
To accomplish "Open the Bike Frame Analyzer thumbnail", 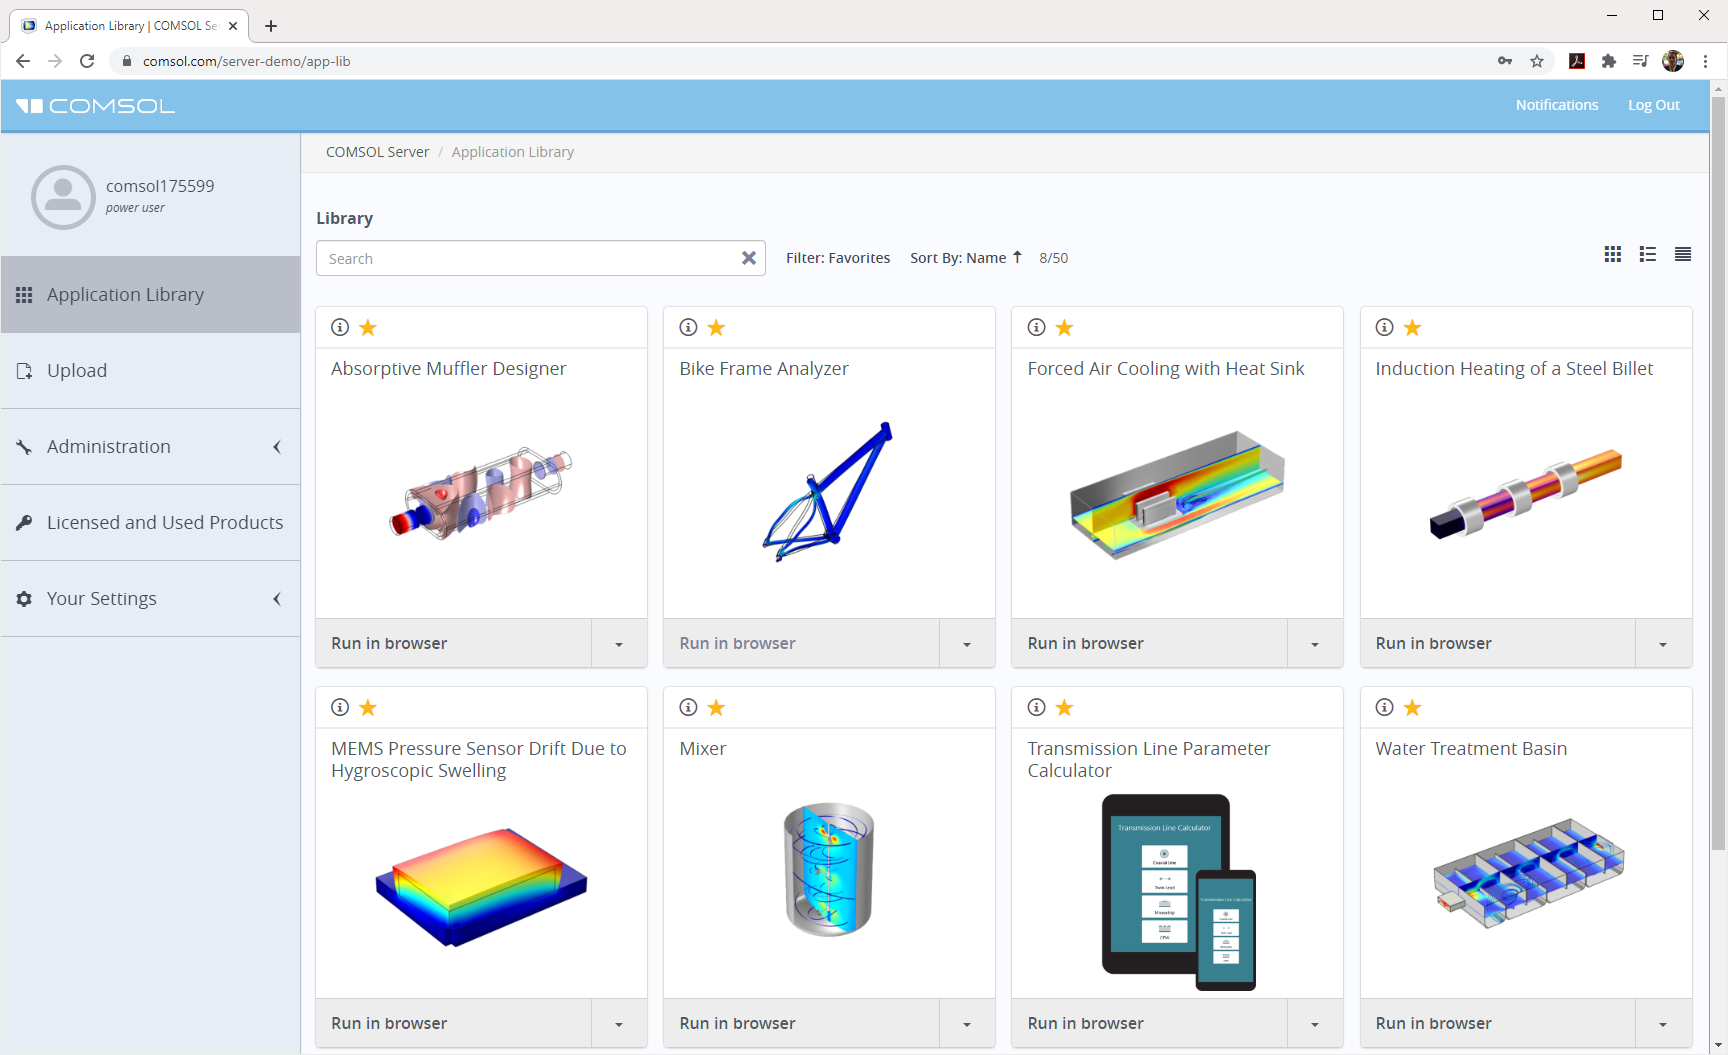I will [828, 491].
